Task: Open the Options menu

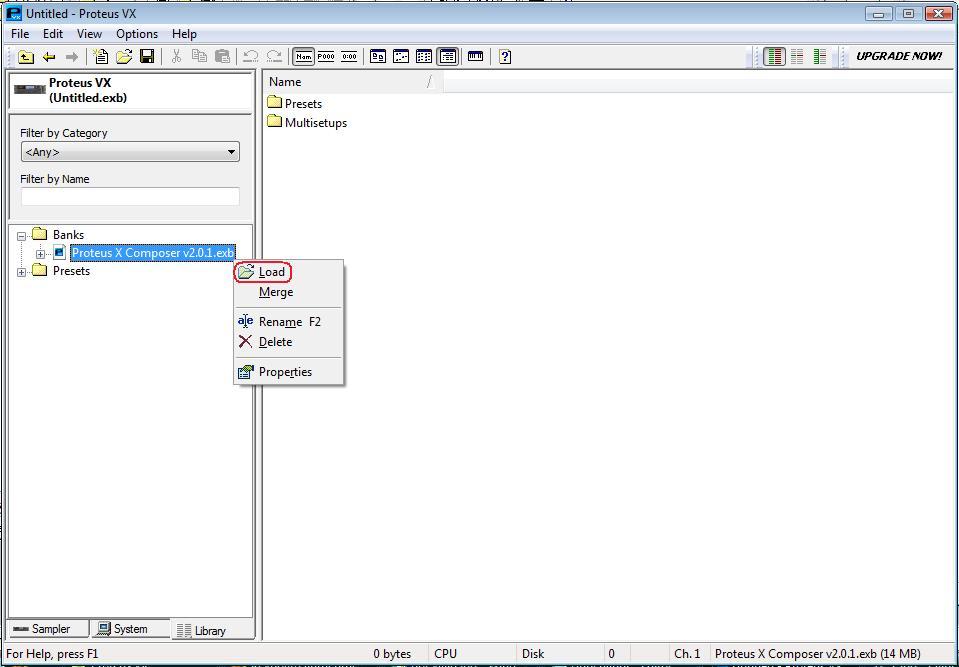Action: [x=137, y=34]
